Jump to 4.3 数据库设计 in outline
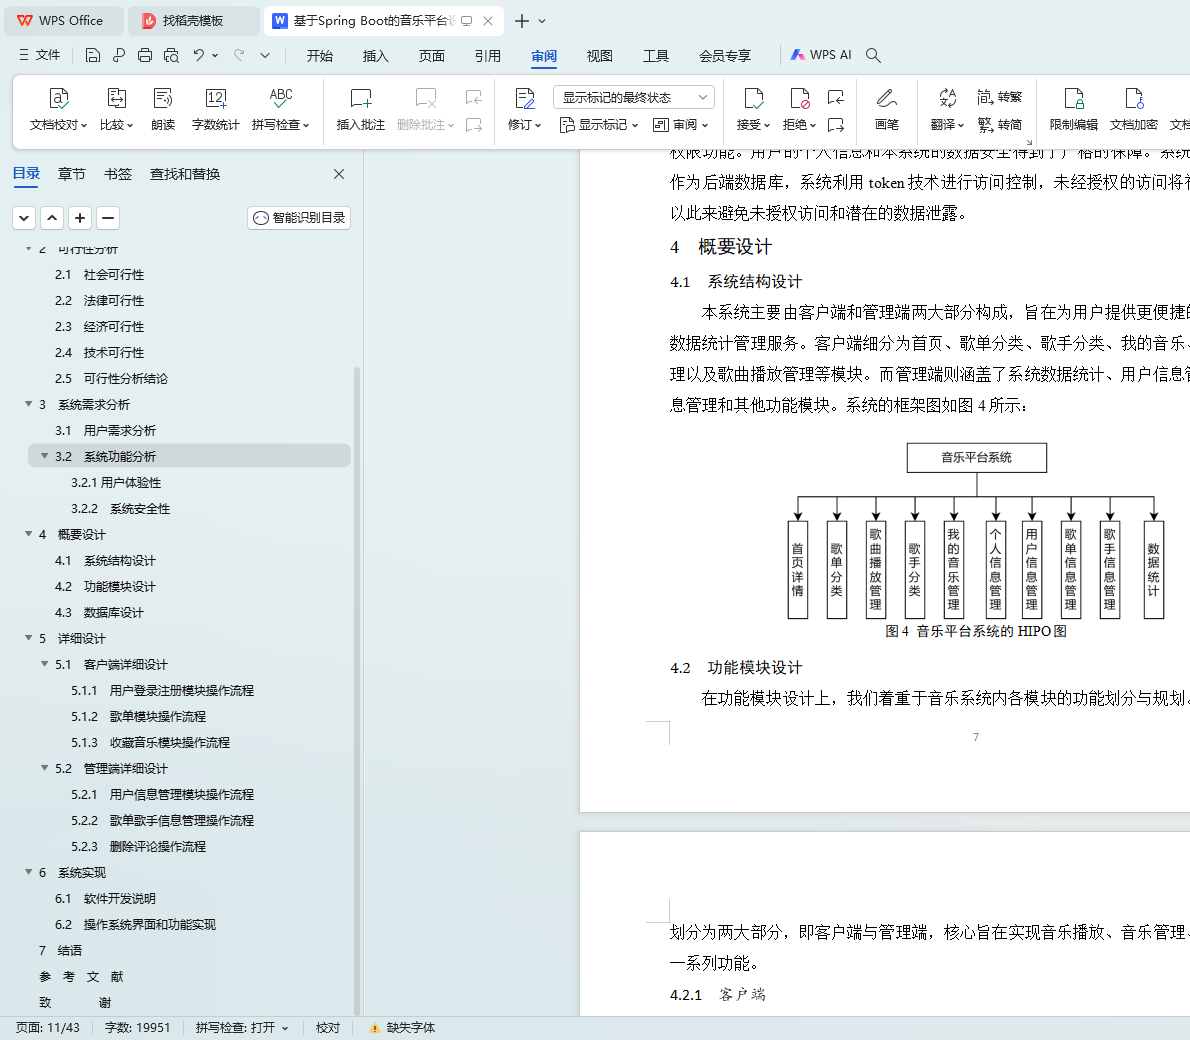Viewport: 1190px width, 1040px height. (99, 613)
